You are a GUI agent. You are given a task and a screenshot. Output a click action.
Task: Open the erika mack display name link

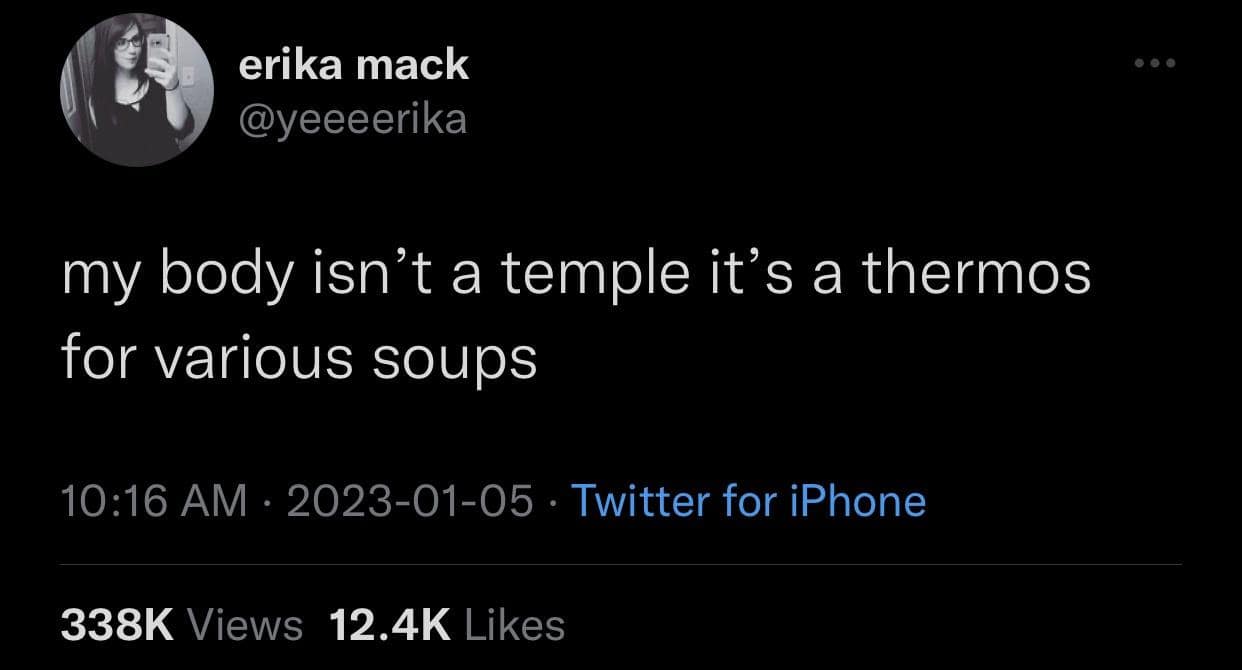(x=354, y=65)
